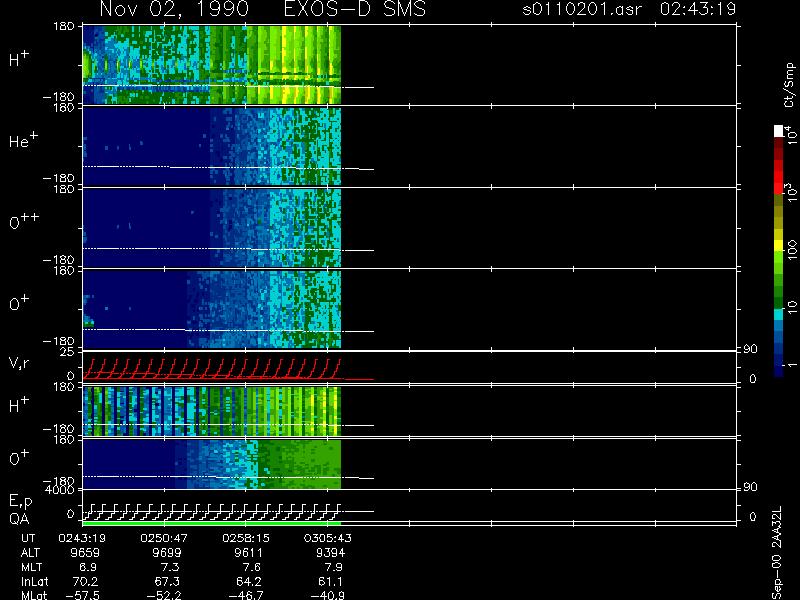Click the MLat value '-46.7'
This screenshot has height=600, width=800.
coord(246,595)
